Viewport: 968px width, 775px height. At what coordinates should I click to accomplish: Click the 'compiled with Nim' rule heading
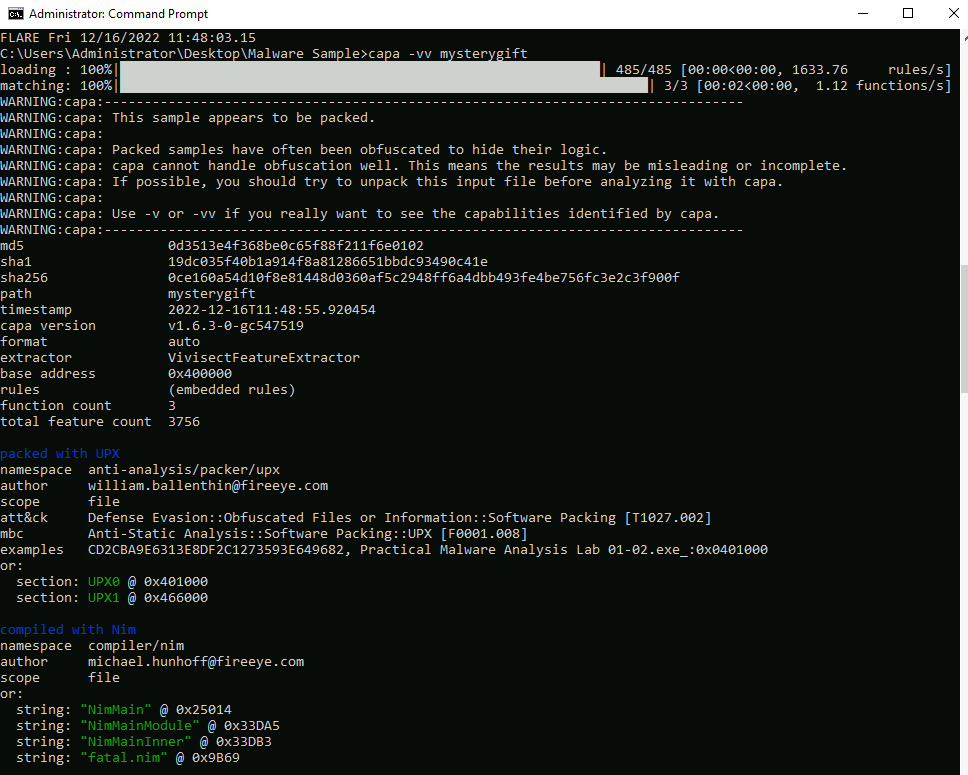point(68,630)
